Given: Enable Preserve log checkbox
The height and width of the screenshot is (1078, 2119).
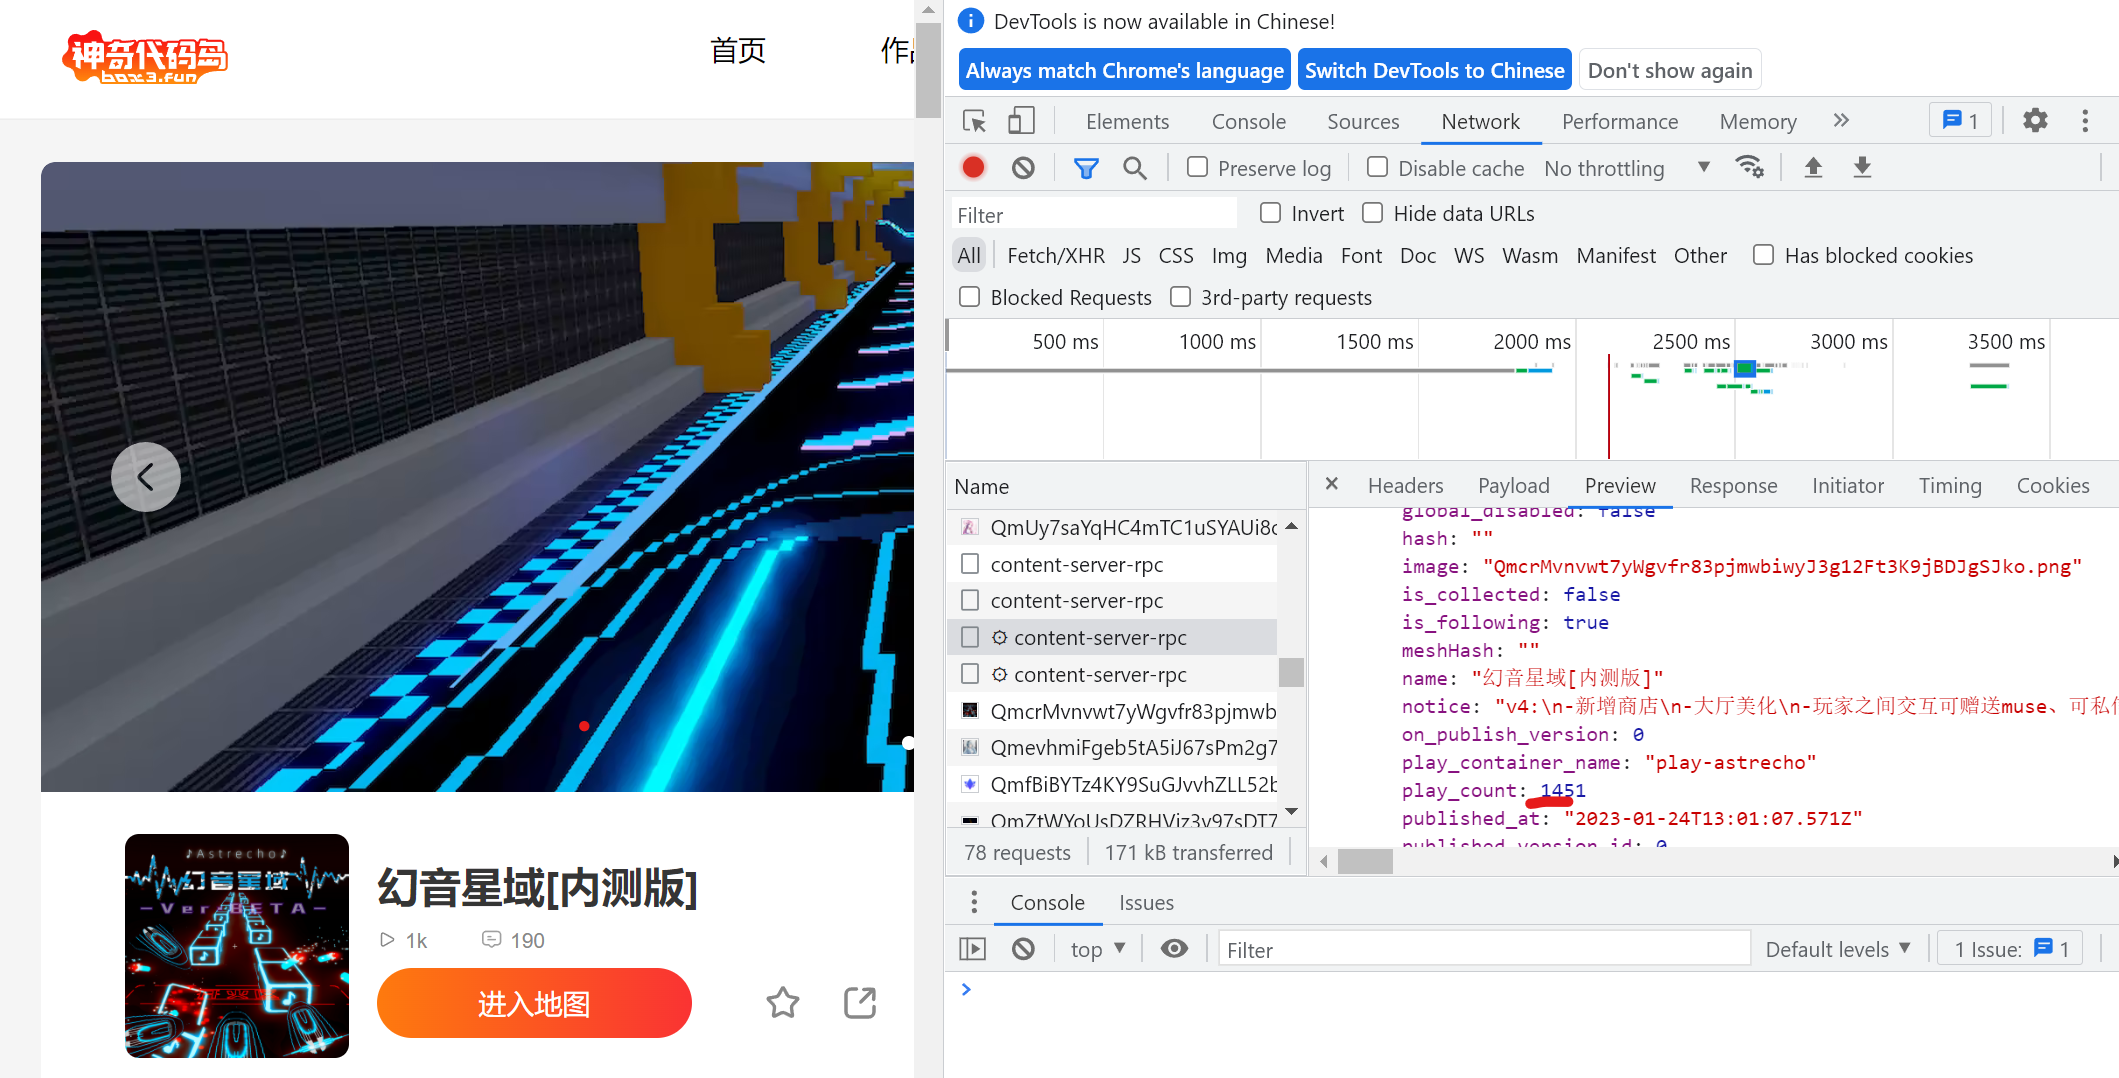Looking at the screenshot, I should 1197,167.
